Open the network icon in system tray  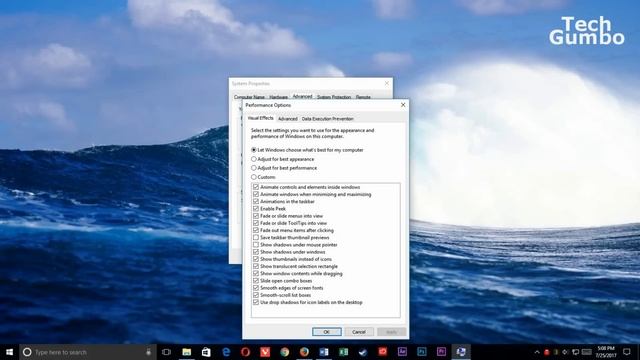[x=576, y=352]
